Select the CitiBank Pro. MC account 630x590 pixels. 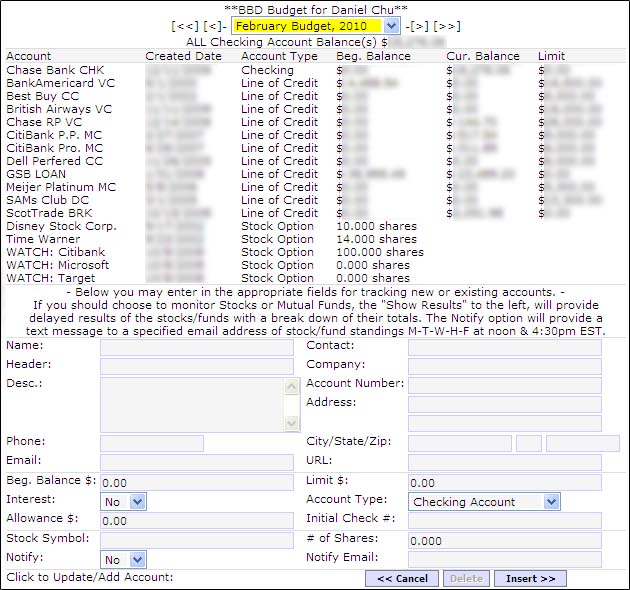(54, 148)
